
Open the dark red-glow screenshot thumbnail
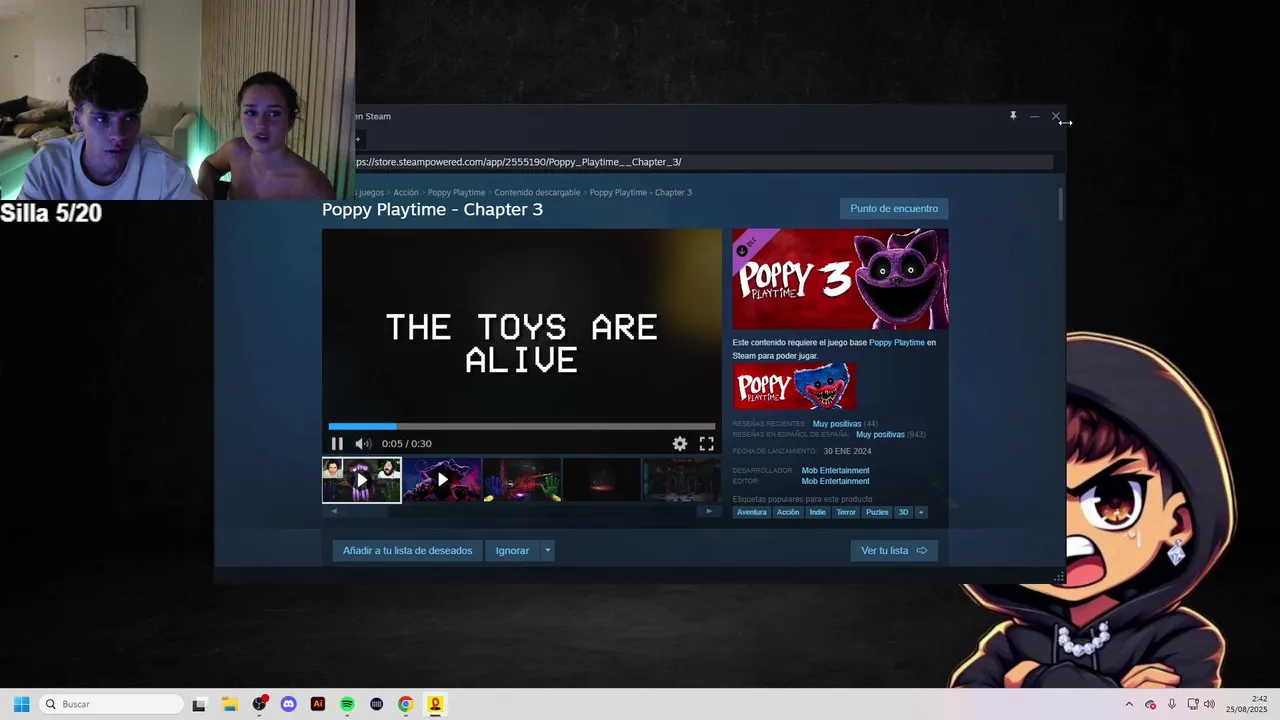point(602,480)
